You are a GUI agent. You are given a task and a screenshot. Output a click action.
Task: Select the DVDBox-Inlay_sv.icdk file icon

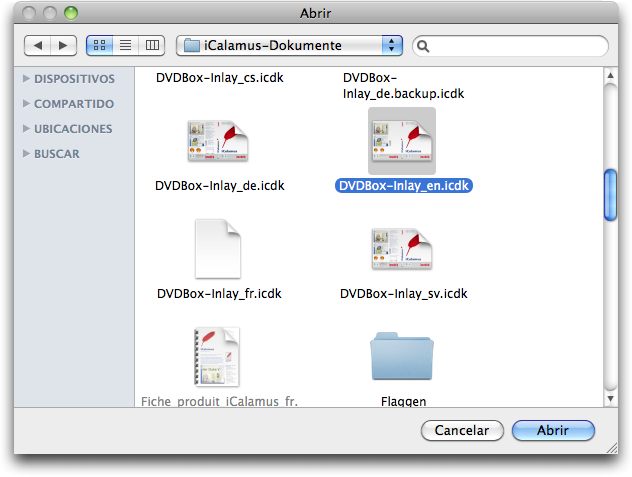click(x=402, y=249)
